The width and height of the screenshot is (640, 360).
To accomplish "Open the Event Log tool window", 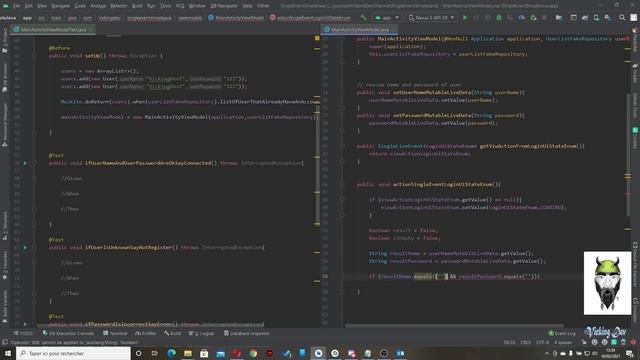I will (x=562, y=333).
